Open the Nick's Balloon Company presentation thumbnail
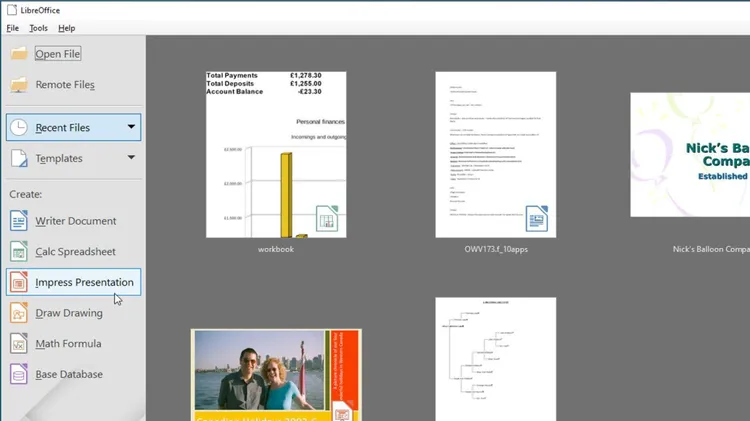This screenshot has width=750, height=421. [x=690, y=155]
